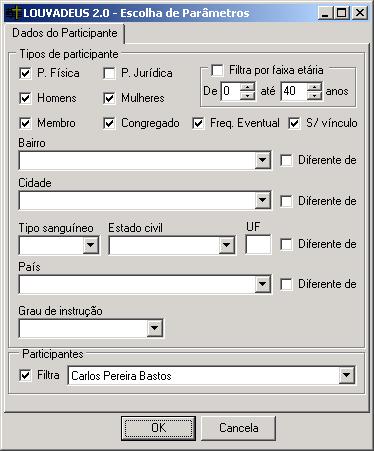Uncheck the Mulheres checkbox
The width and height of the screenshot is (374, 451).
(109, 98)
